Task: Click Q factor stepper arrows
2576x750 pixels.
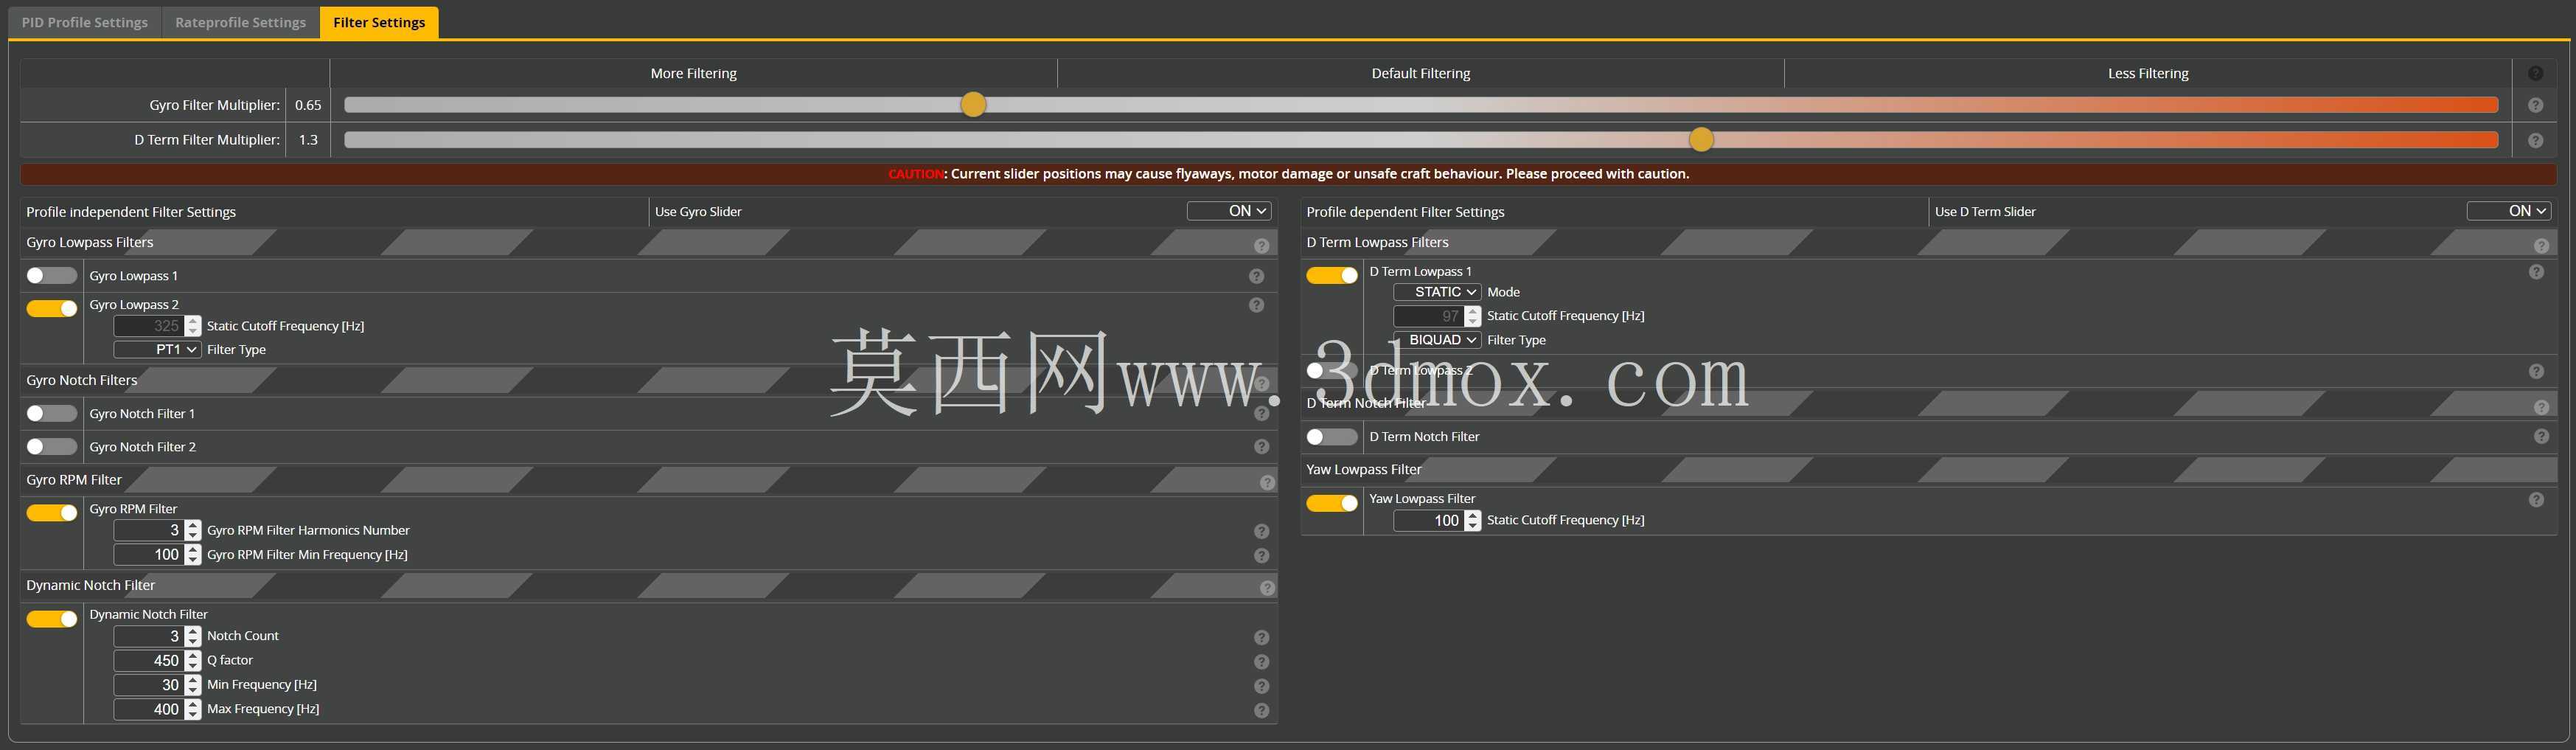Action: point(193,660)
